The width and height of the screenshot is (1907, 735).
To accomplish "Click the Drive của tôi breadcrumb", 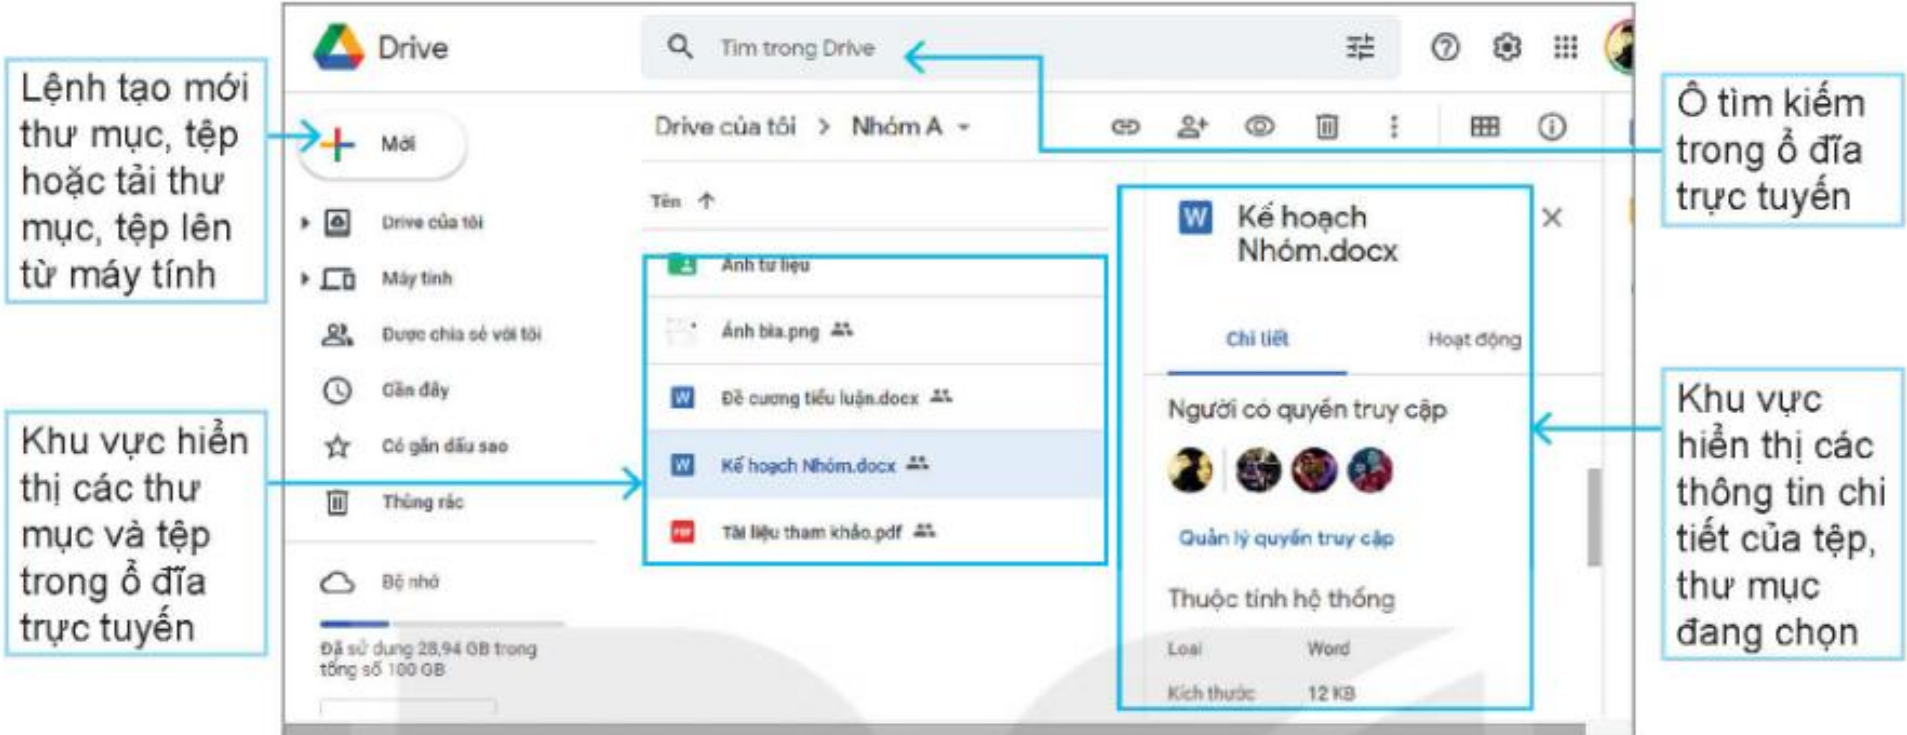I will click(x=725, y=127).
